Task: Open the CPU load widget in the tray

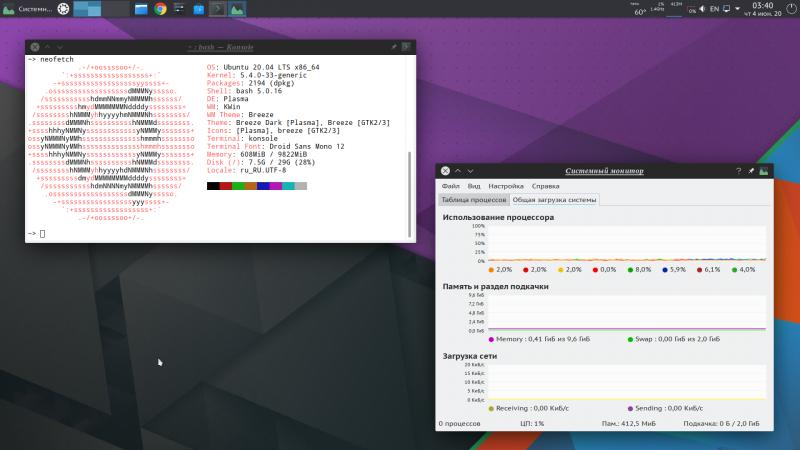Action: tap(658, 8)
